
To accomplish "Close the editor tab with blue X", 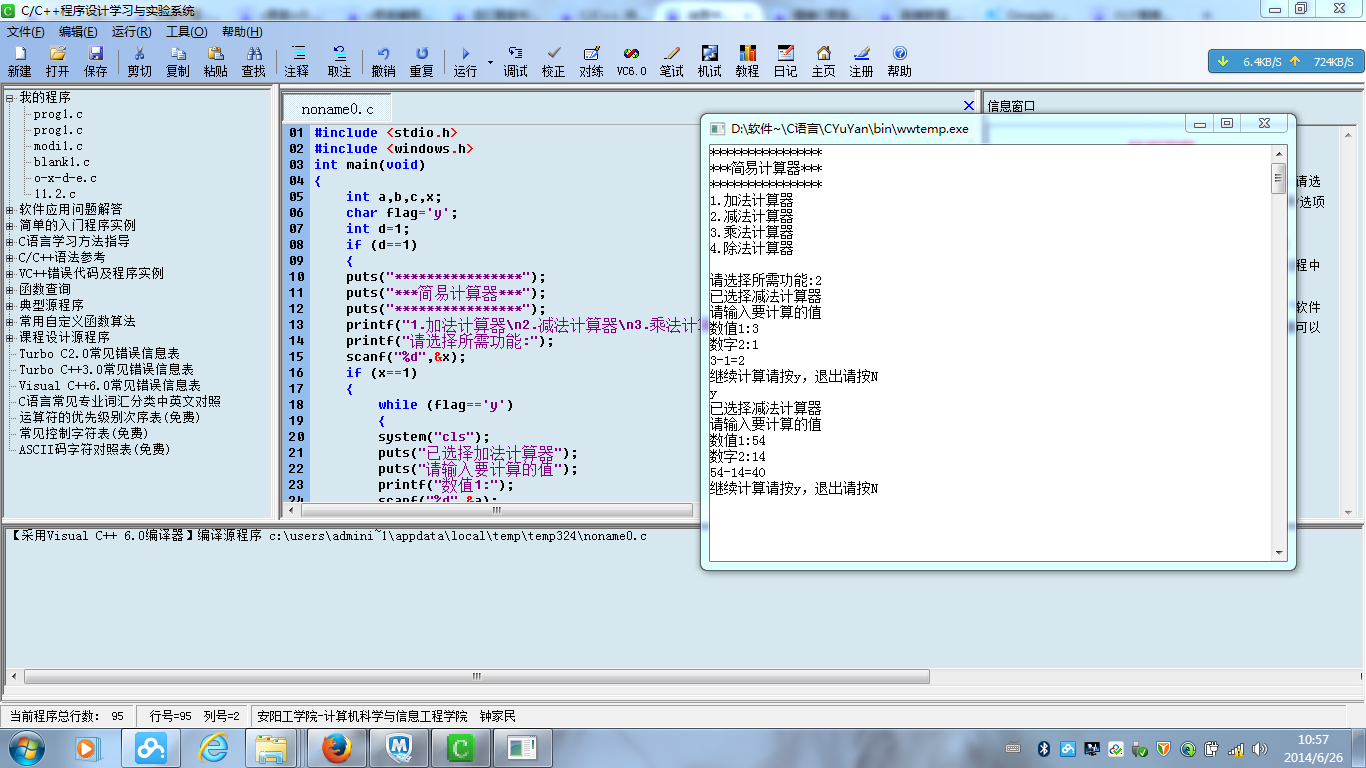I will [968, 105].
